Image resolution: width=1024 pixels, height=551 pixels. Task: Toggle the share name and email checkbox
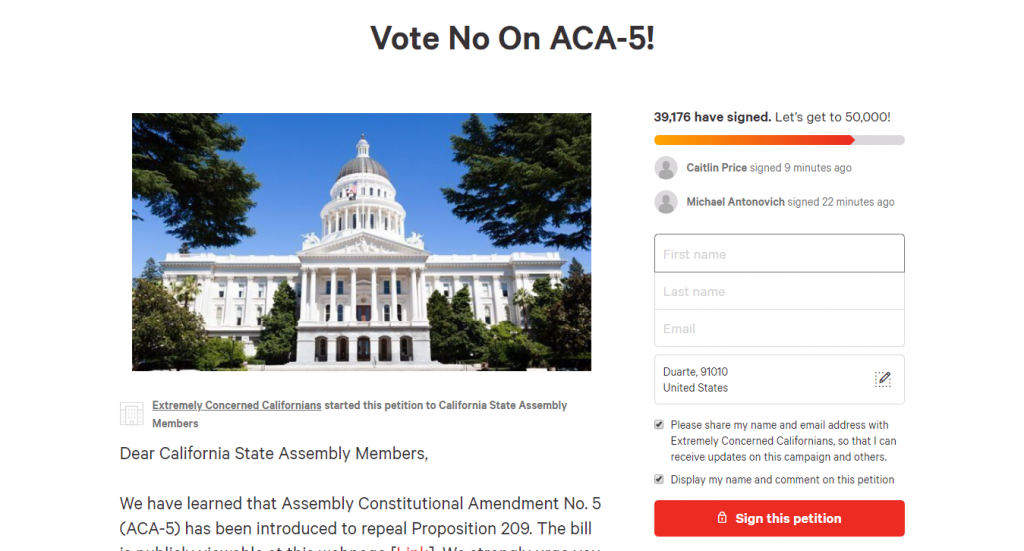(x=659, y=425)
